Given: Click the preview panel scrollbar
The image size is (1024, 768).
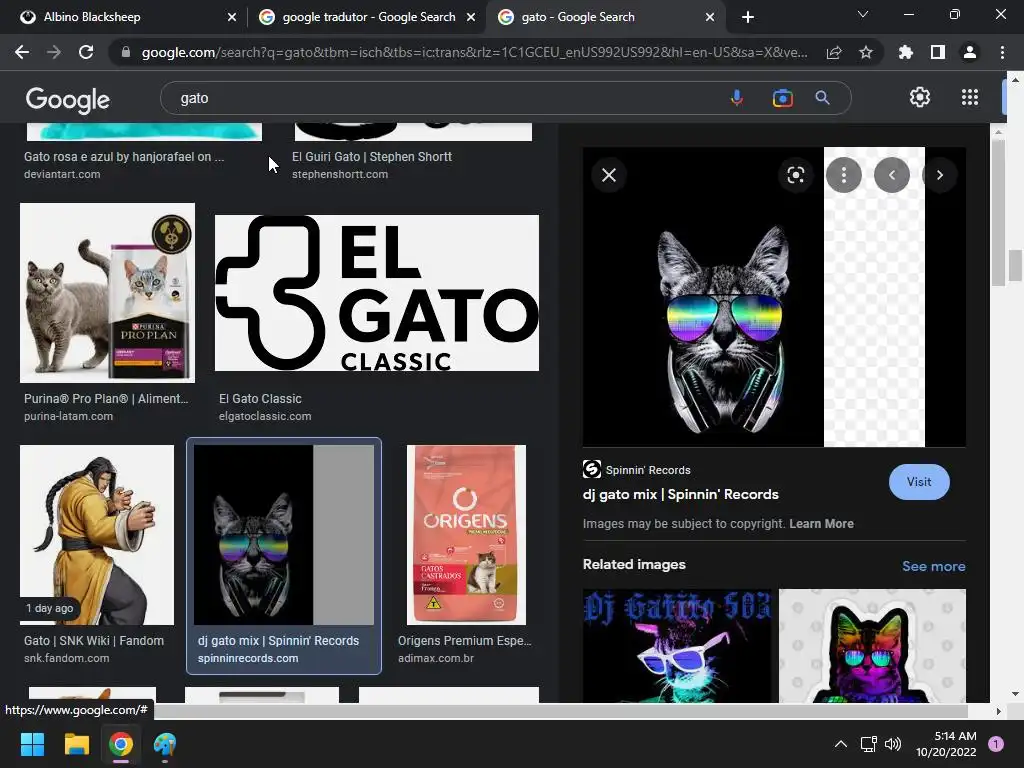Looking at the screenshot, I should pyautogui.click(x=999, y=212).
